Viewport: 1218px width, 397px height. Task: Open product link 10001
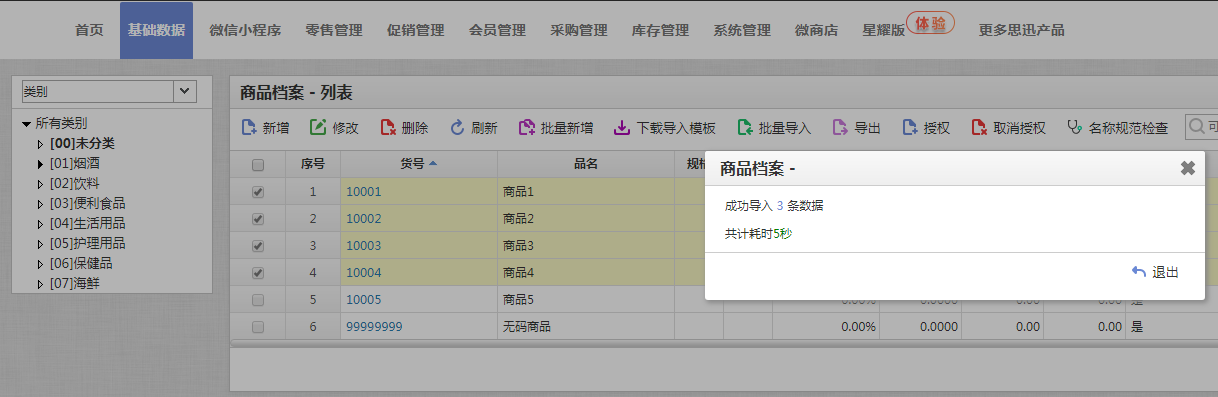pyautogui.click(x=364, y=192)
